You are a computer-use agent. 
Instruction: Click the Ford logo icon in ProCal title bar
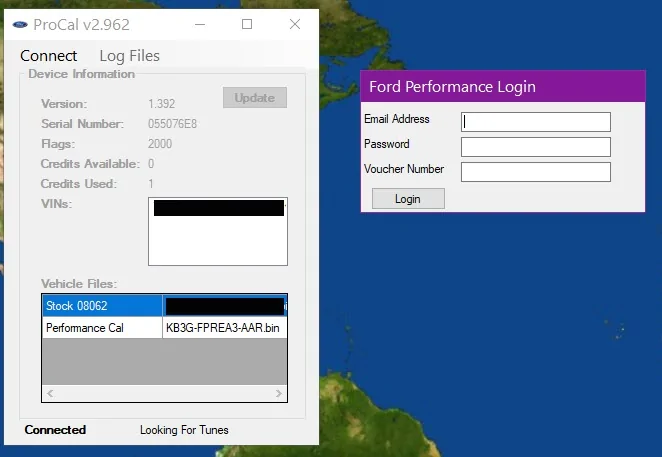[x=20, y=24]
